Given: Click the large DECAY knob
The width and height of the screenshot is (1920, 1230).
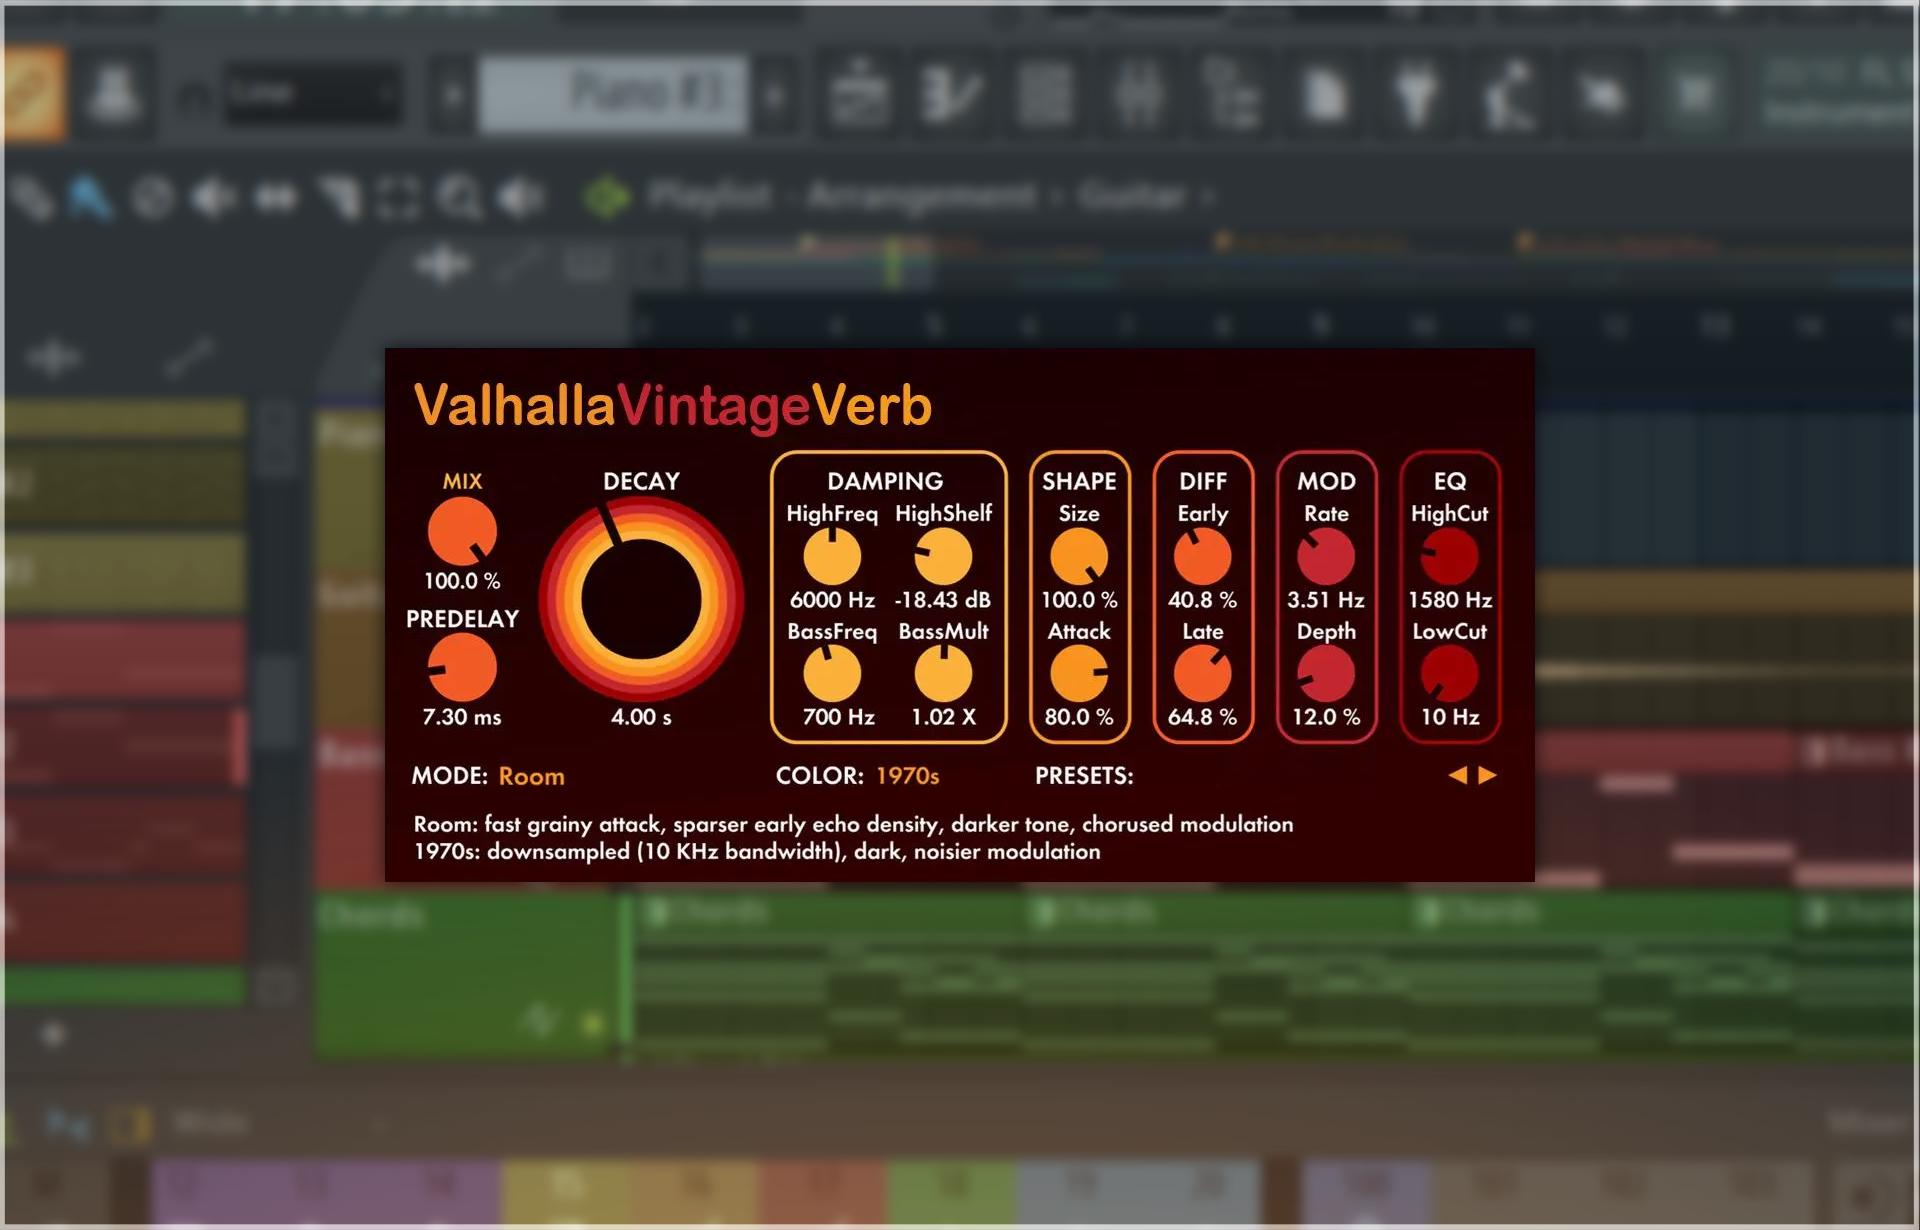Looking at the screenshot, I should 641,600.
